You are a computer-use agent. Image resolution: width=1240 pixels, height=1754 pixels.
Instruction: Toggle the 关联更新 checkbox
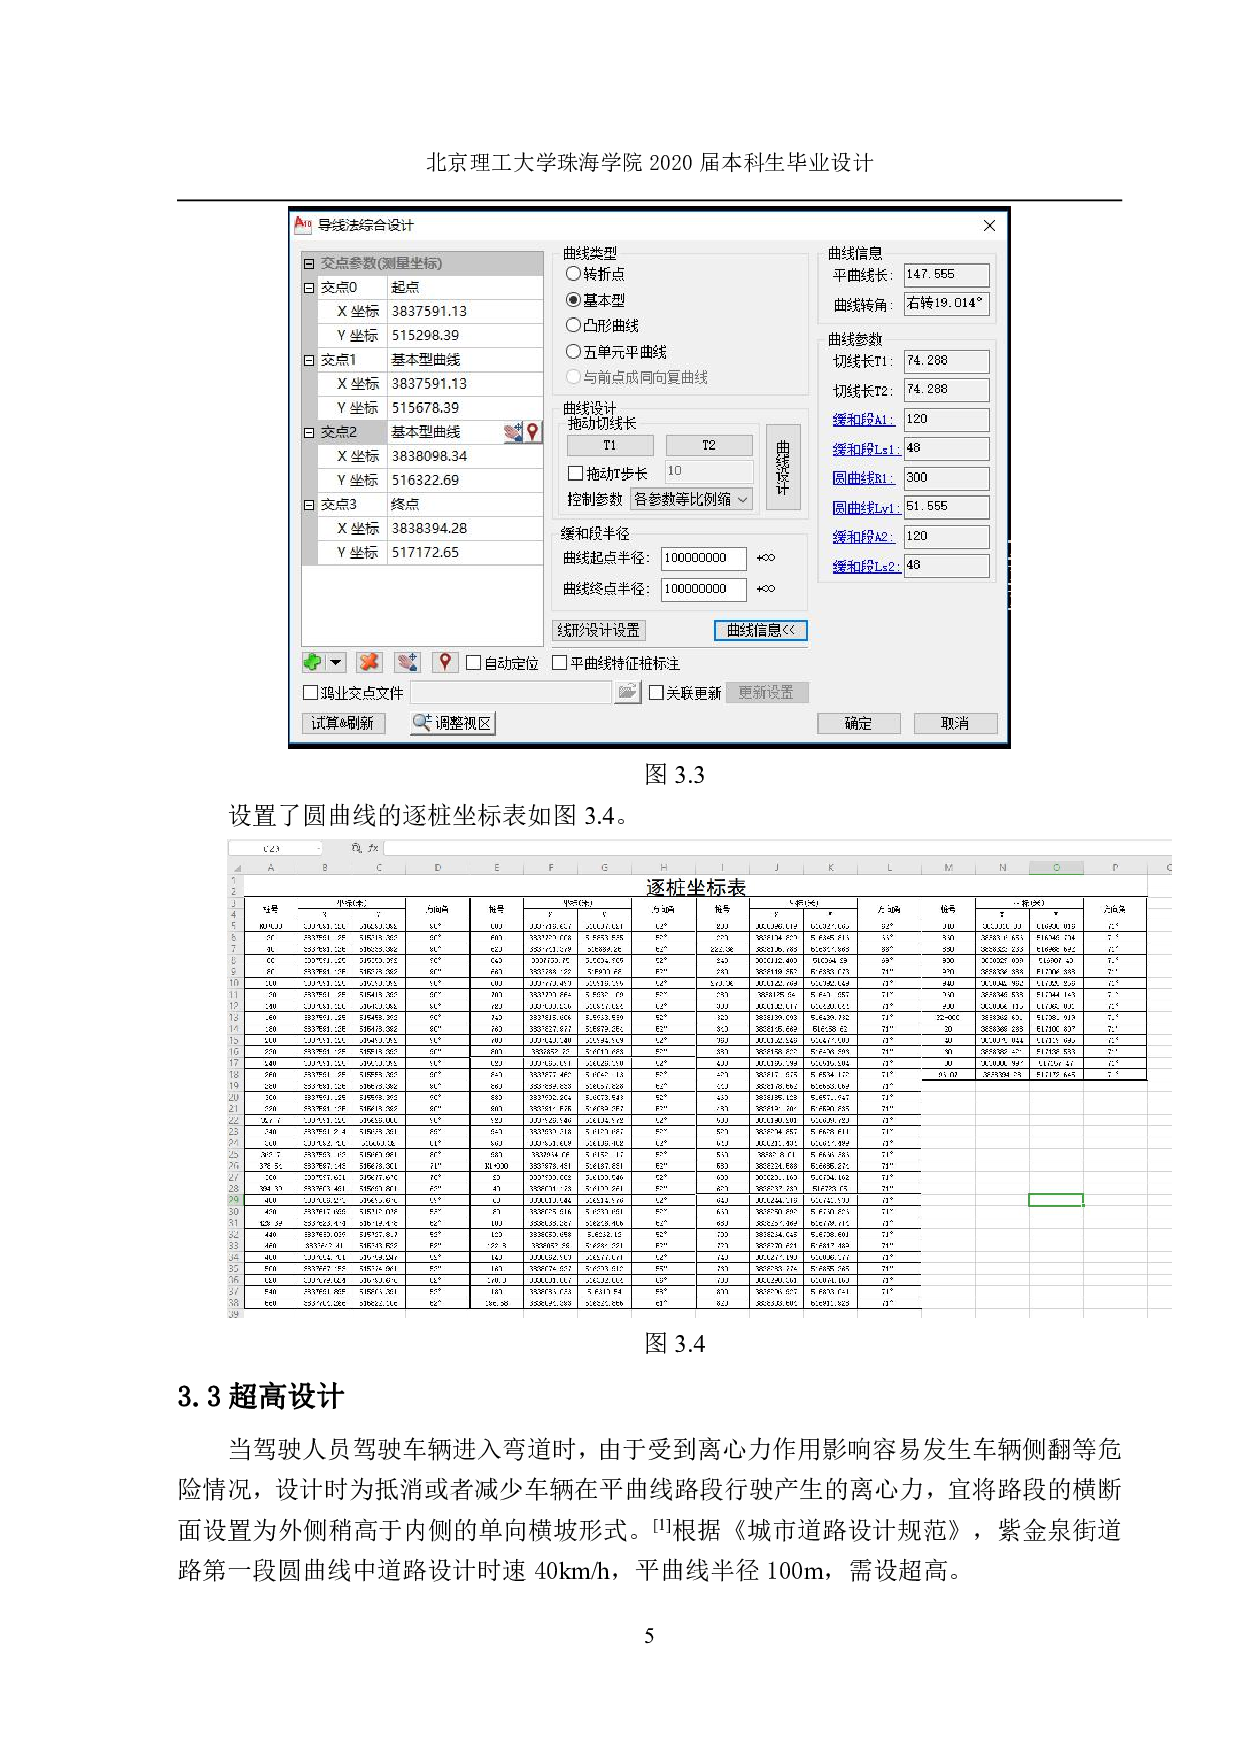point(656,692)
